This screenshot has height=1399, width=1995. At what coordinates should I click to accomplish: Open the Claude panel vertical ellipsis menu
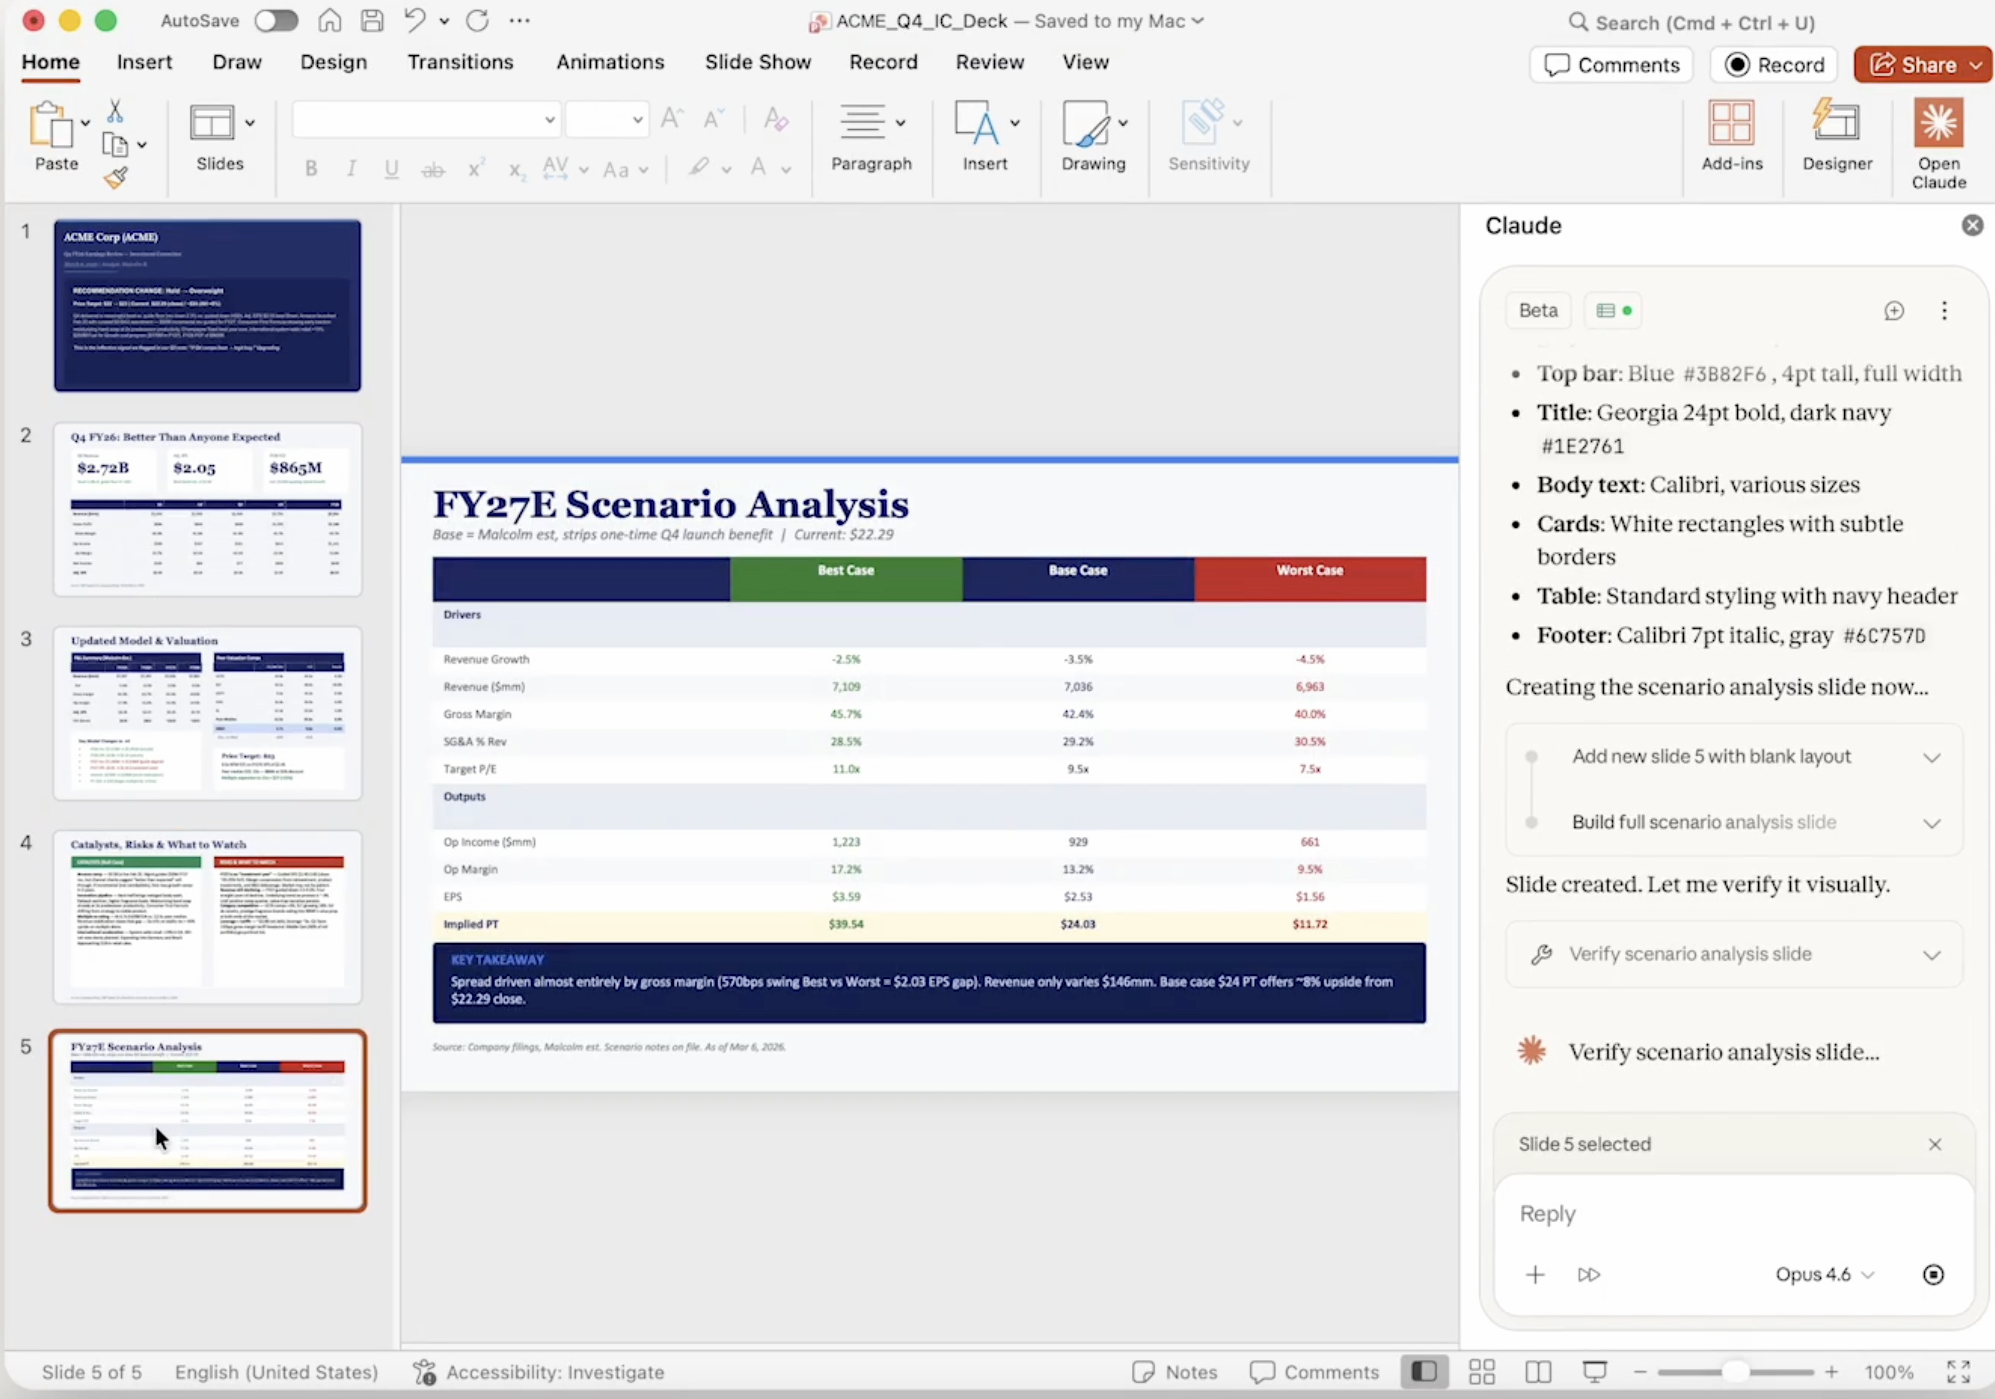[1944, 311]
